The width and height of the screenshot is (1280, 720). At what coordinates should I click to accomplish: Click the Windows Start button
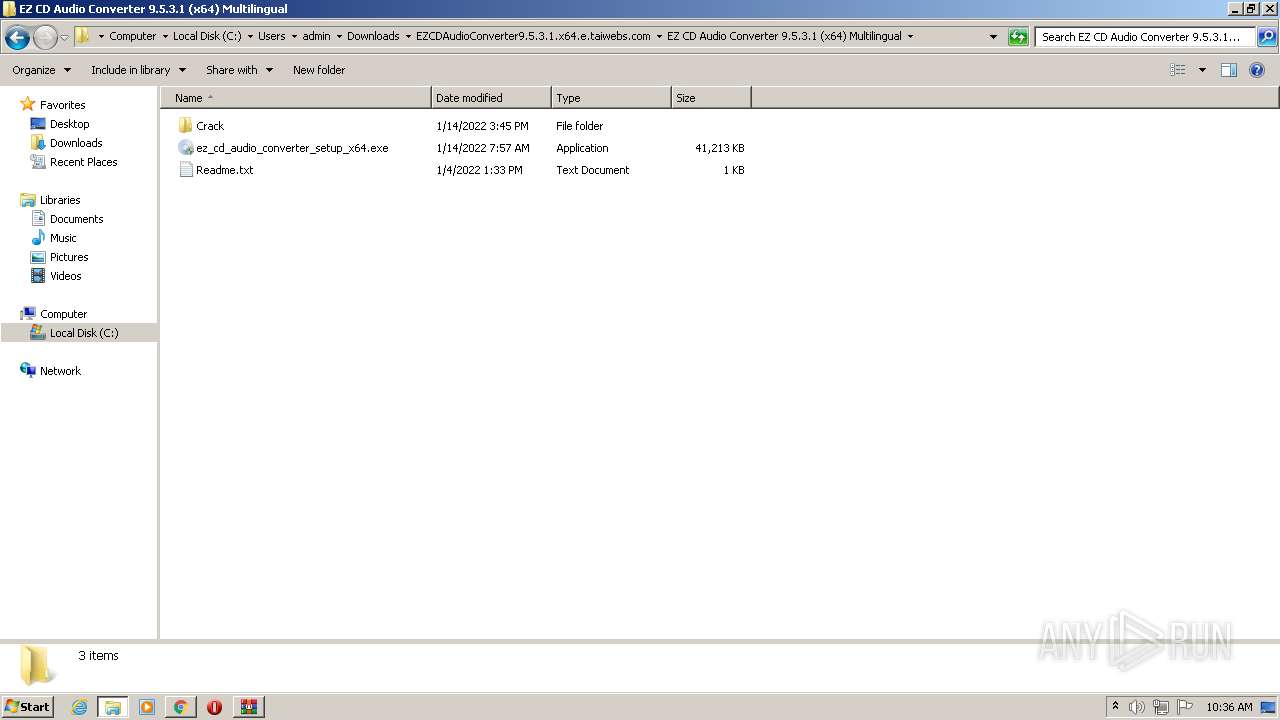point(28,706)
